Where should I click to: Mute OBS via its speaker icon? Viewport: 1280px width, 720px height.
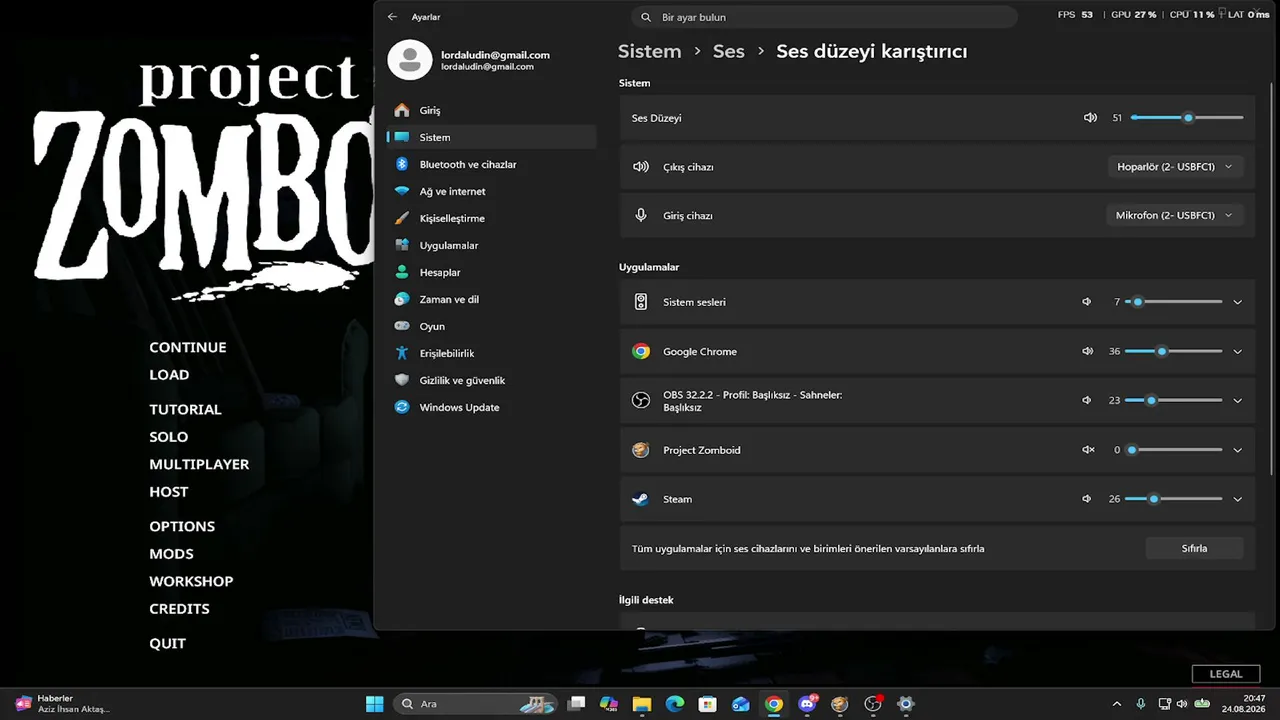(1087, 400)
